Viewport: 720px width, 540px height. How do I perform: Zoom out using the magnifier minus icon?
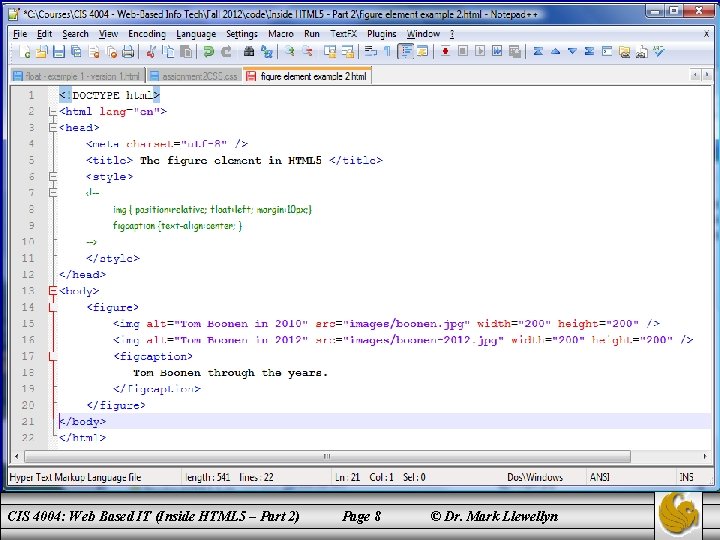[307, 52]
